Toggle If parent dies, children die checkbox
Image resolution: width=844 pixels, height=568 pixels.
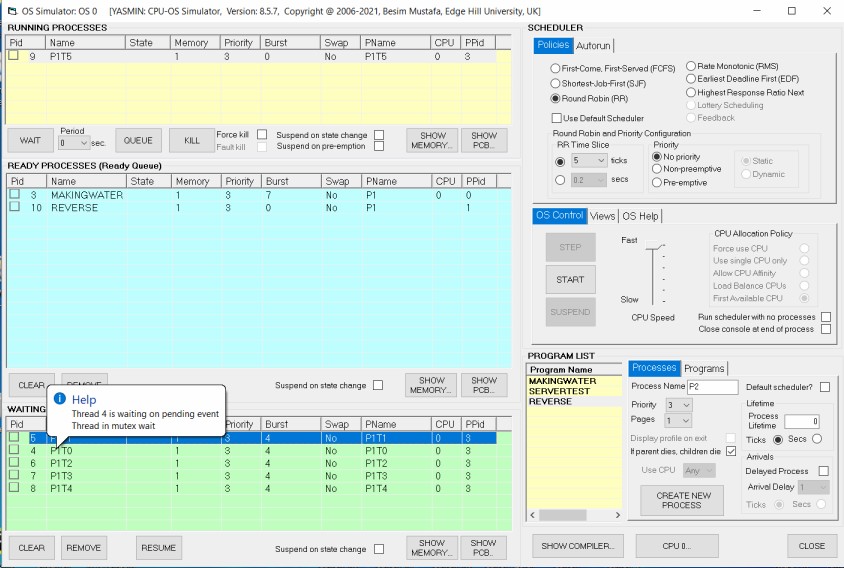[731, 451]
